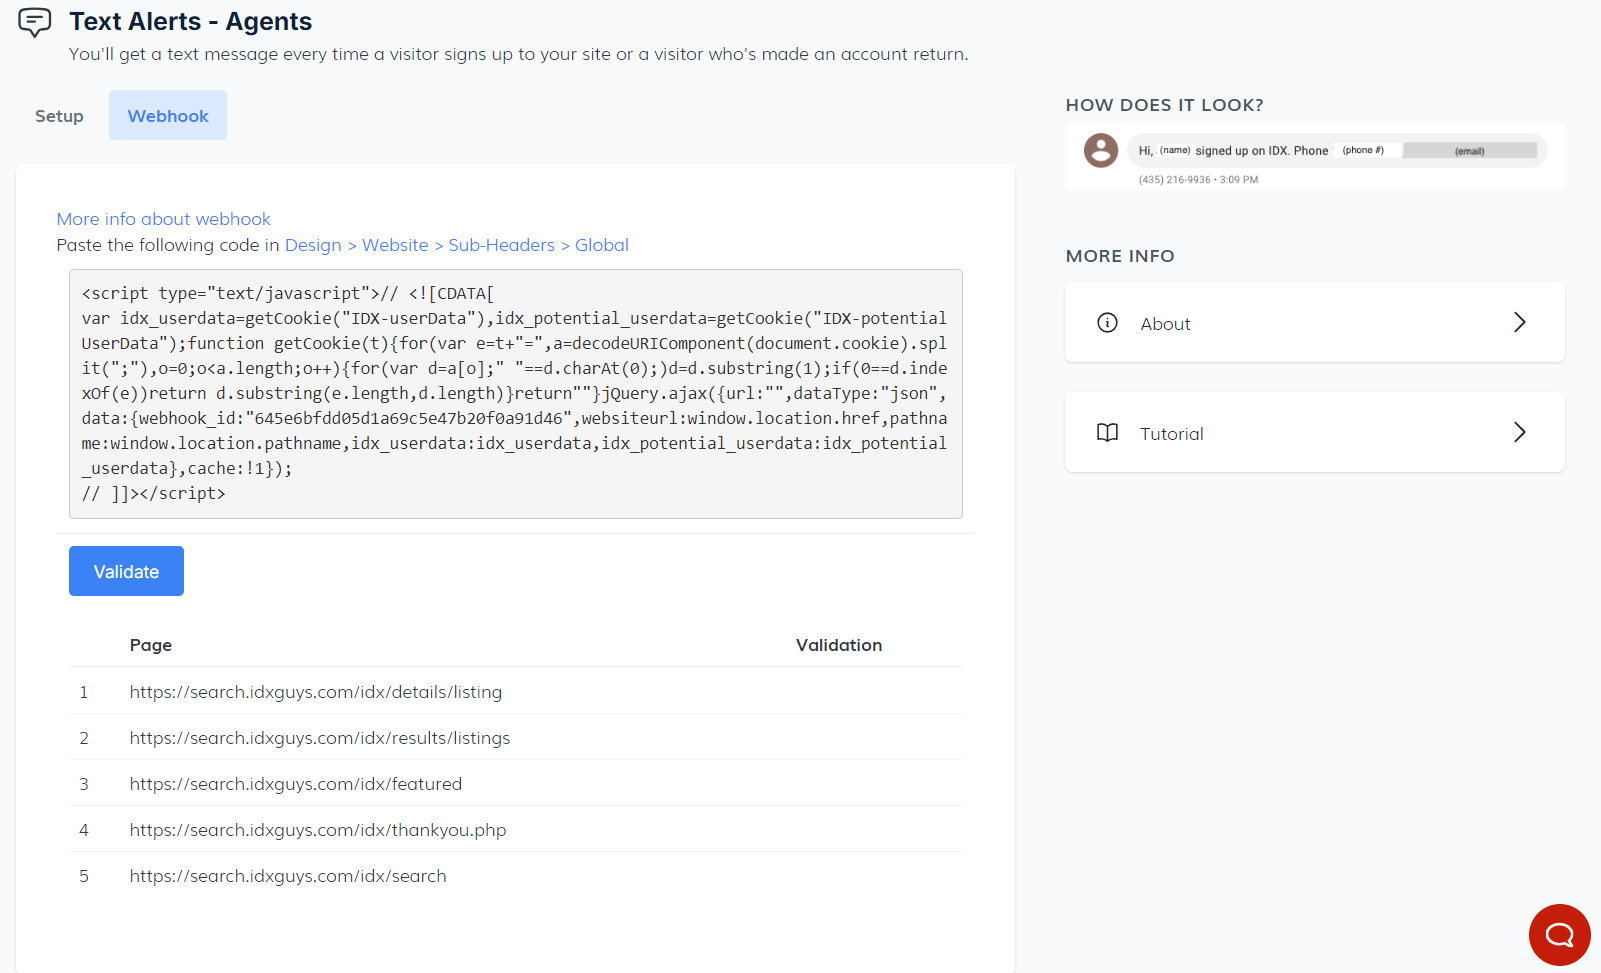Click the avatar in the preview message
The width and height of the screenshot is (1601, 973).
pos(1101,150)
